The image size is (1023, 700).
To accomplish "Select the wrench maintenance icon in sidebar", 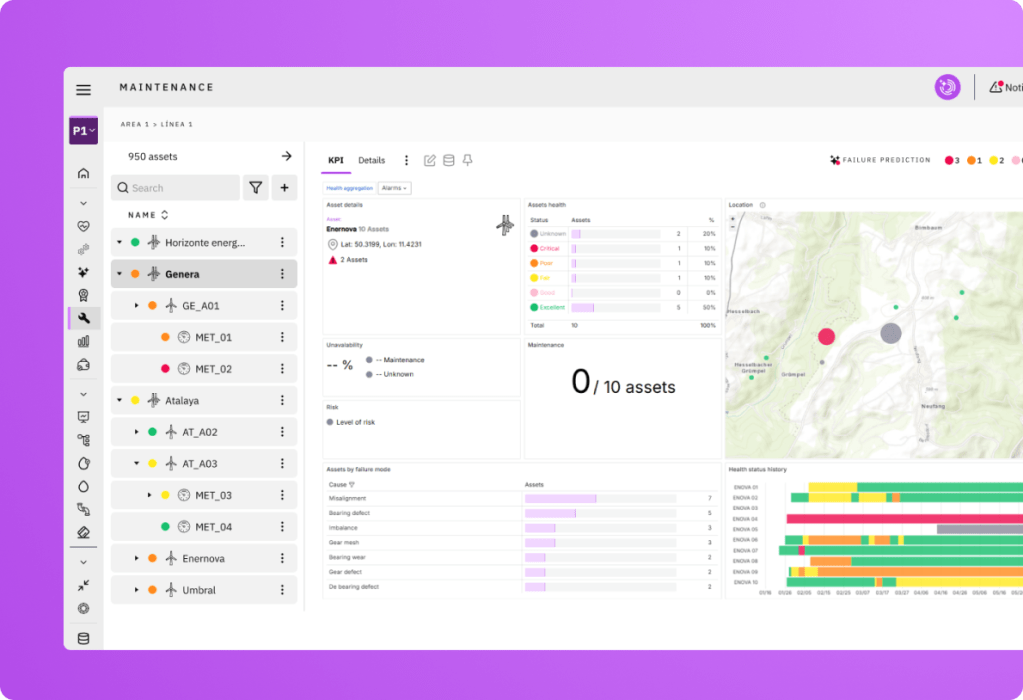I will click(83, 319).
